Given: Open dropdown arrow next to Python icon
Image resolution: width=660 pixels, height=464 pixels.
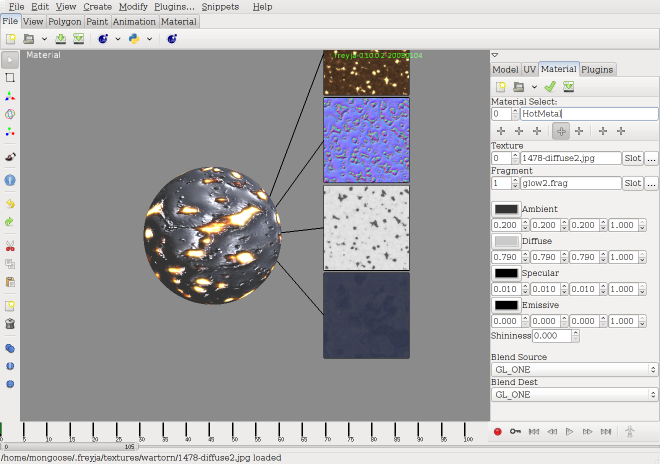Looking at the screenshot, I should pyautogui.click(x=149, y=39).
